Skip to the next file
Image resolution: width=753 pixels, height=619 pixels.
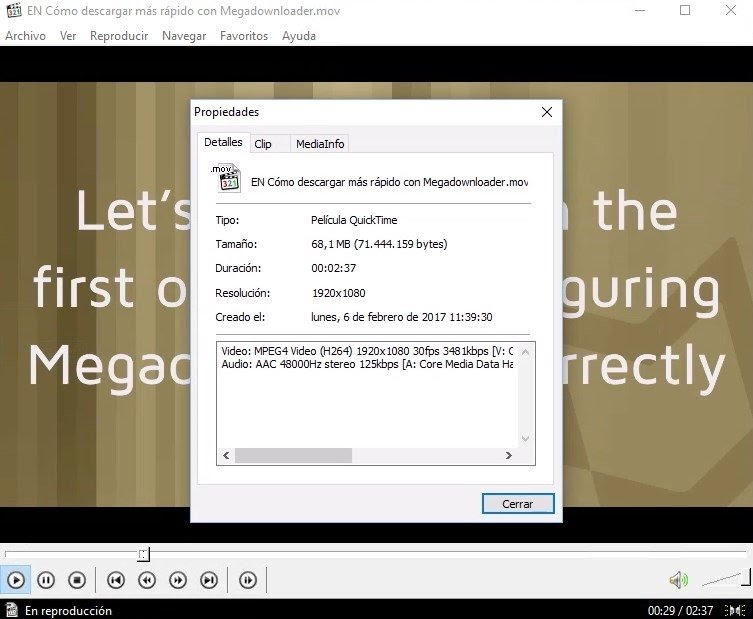209,580
